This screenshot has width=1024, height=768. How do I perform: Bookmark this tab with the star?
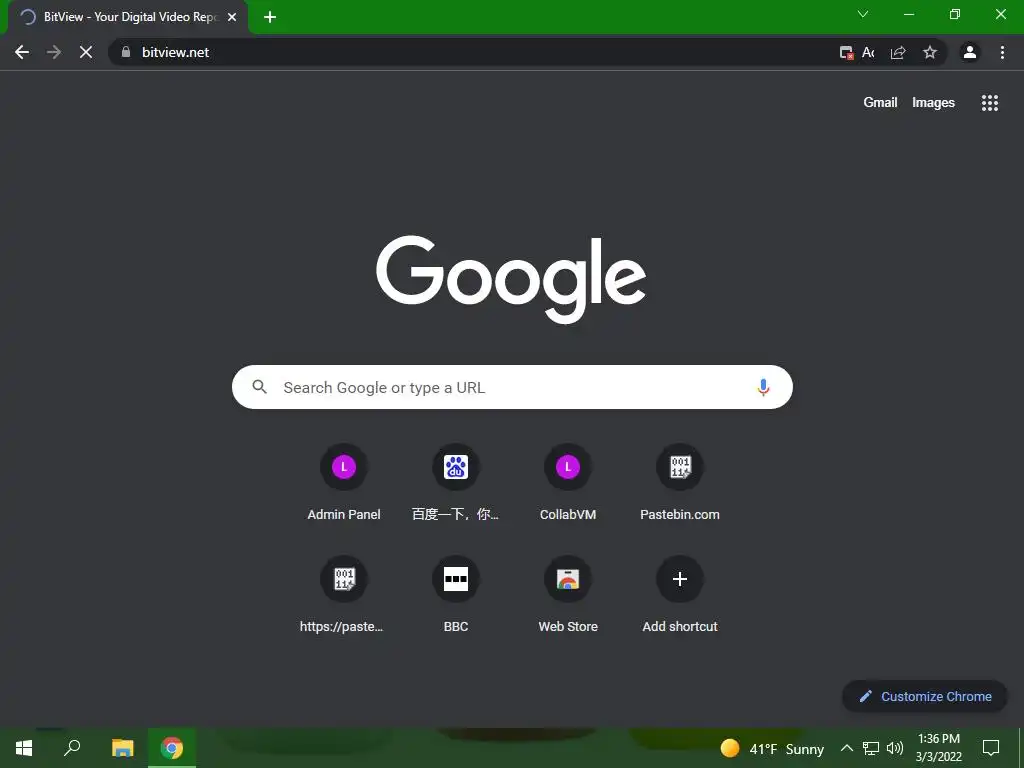pyautogui.click(x=930, y=52)
